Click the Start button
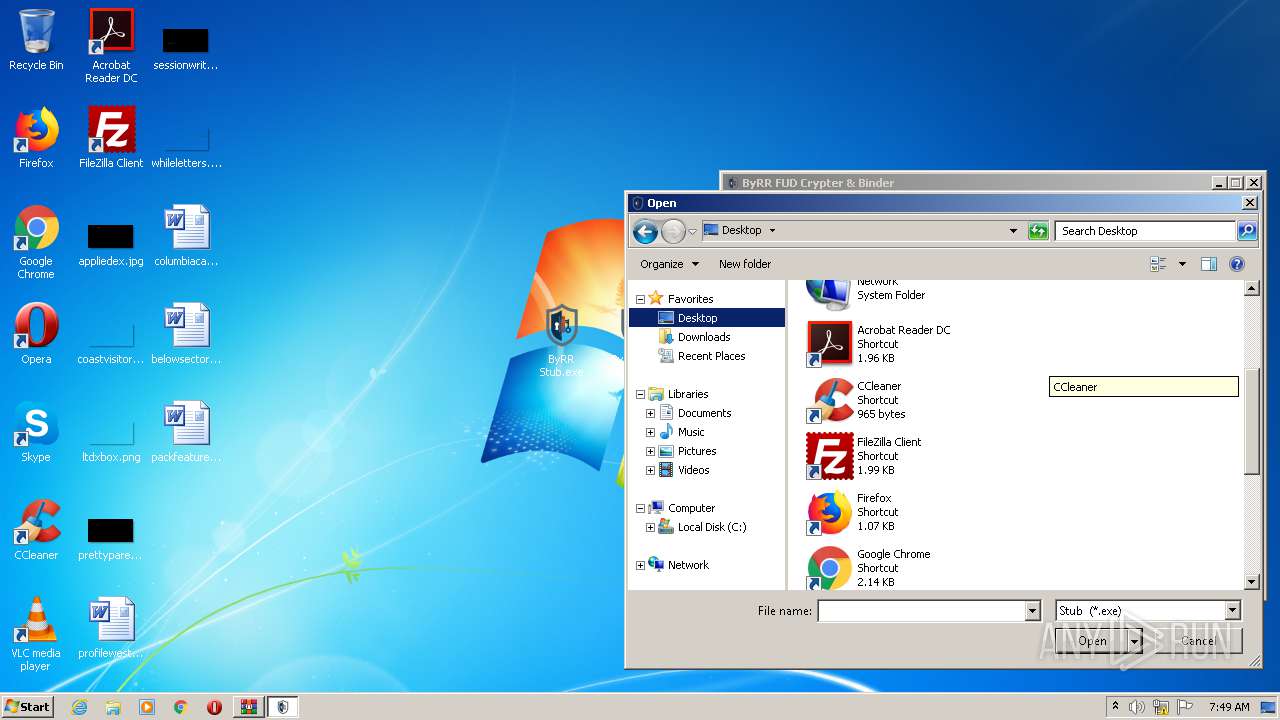The height and width of the screenshot is (720, 1280). [x=27, y=706]
